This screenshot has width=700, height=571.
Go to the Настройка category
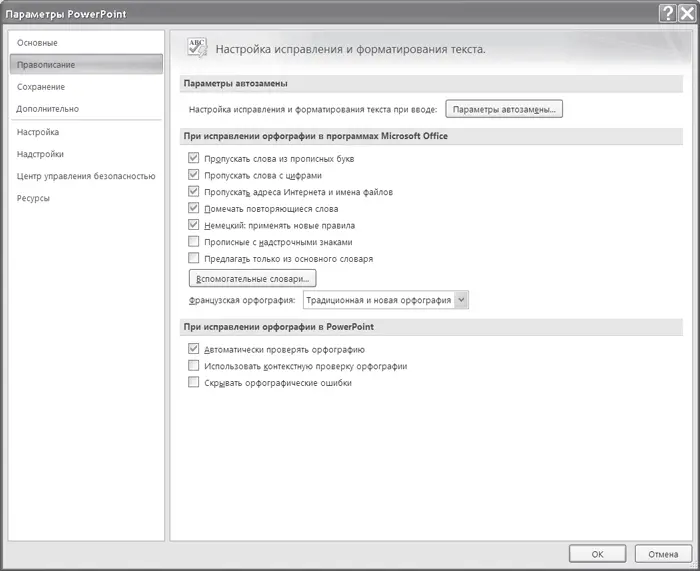(x=38, y=132)
